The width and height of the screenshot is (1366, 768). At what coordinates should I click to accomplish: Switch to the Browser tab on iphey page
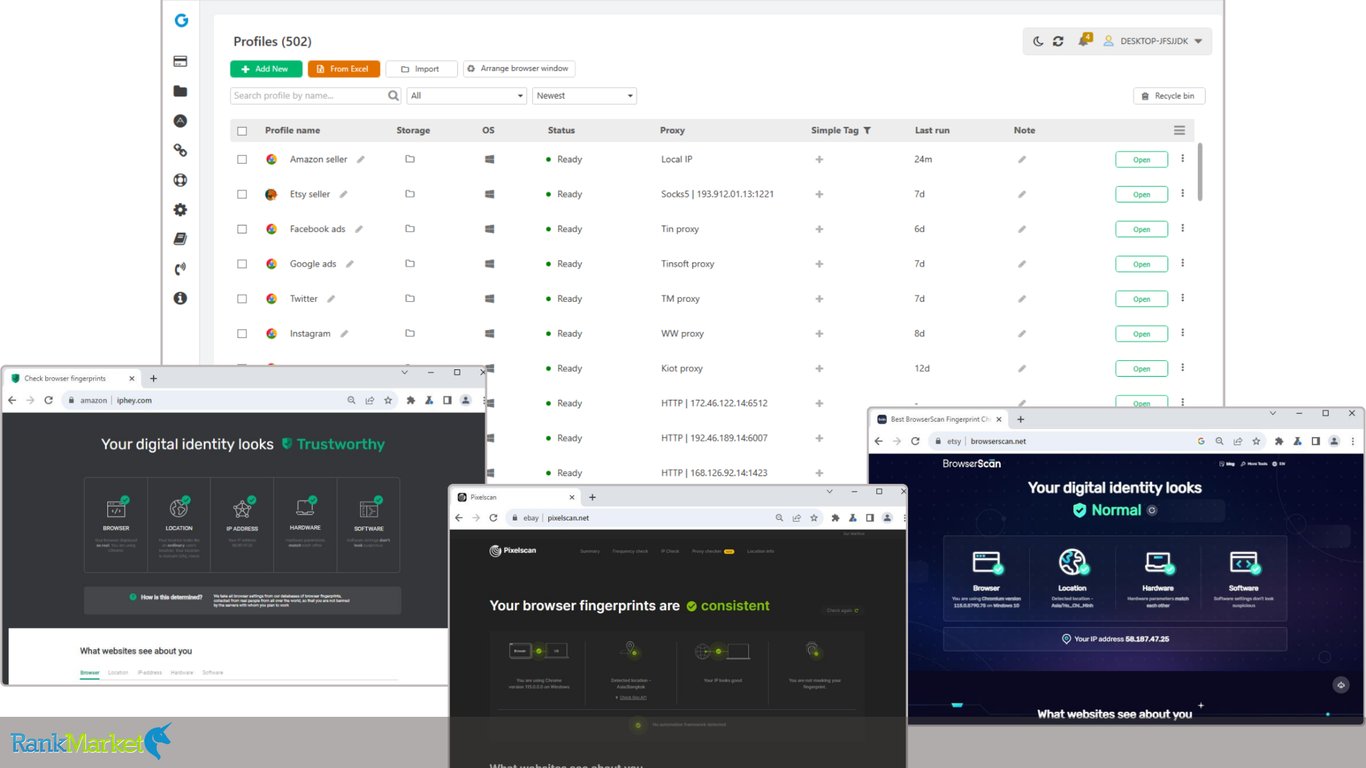[90, 673]
